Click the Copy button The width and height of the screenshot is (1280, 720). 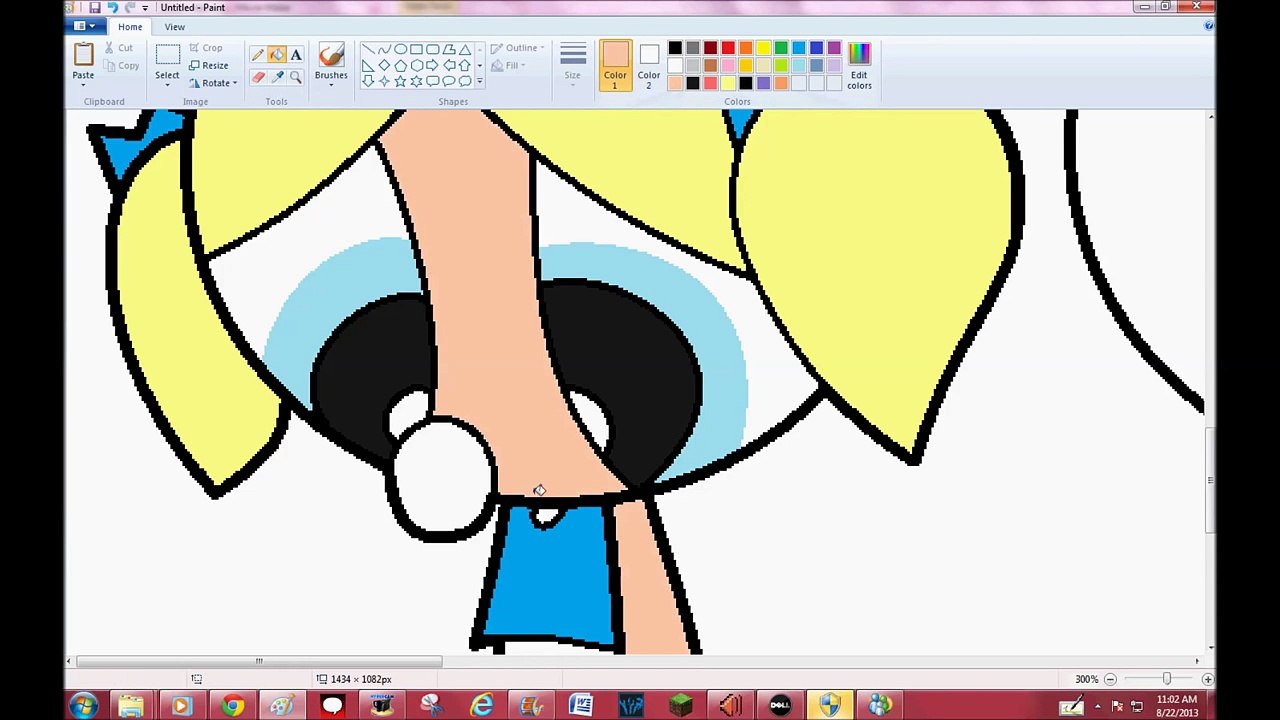pos(121,66)
